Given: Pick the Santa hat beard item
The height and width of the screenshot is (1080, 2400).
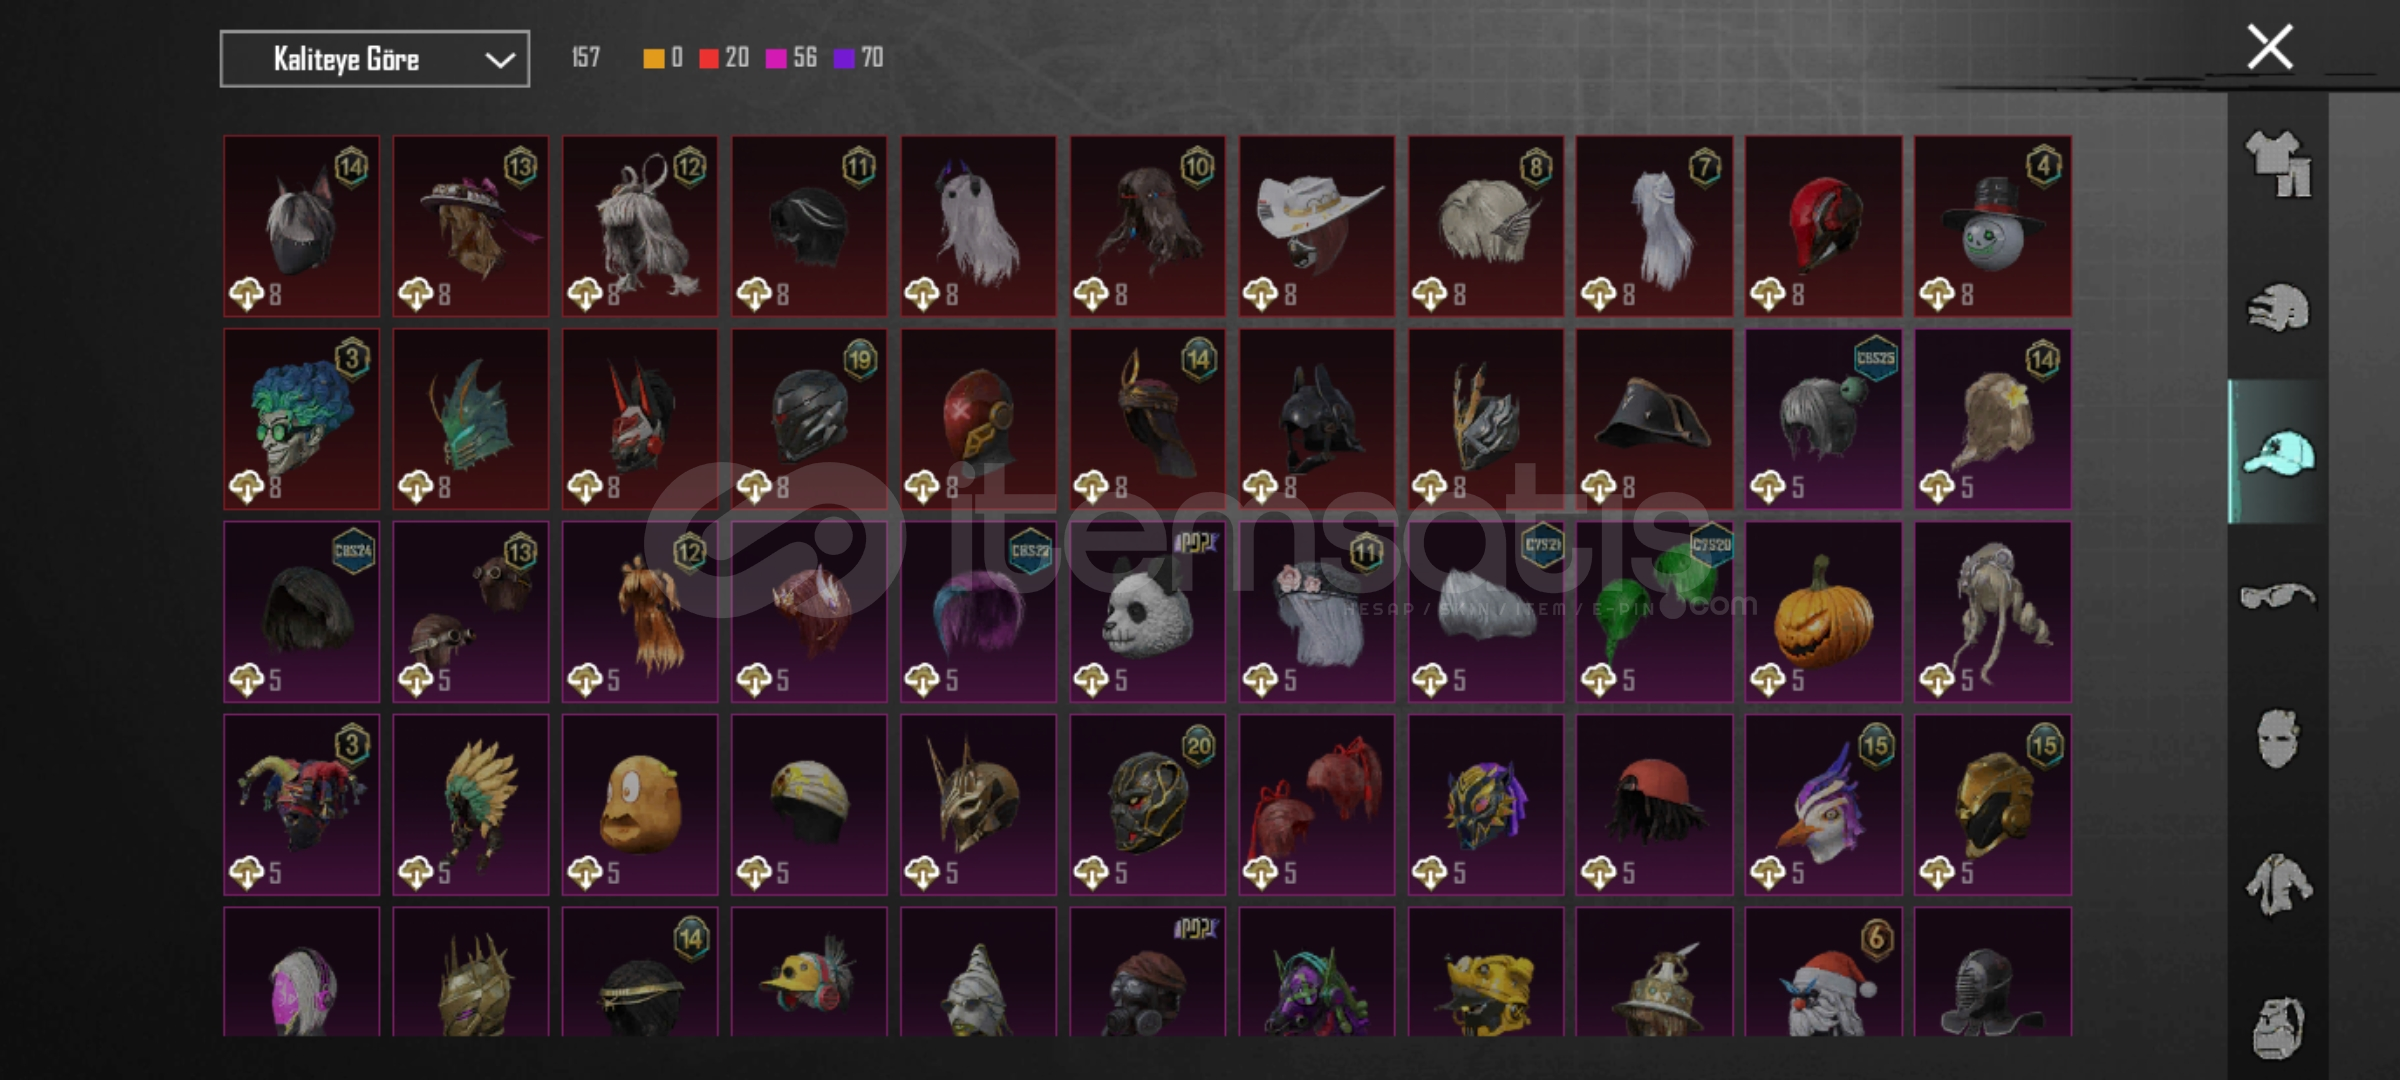Looking at the screenshot, I should (x=1824, y=971).
